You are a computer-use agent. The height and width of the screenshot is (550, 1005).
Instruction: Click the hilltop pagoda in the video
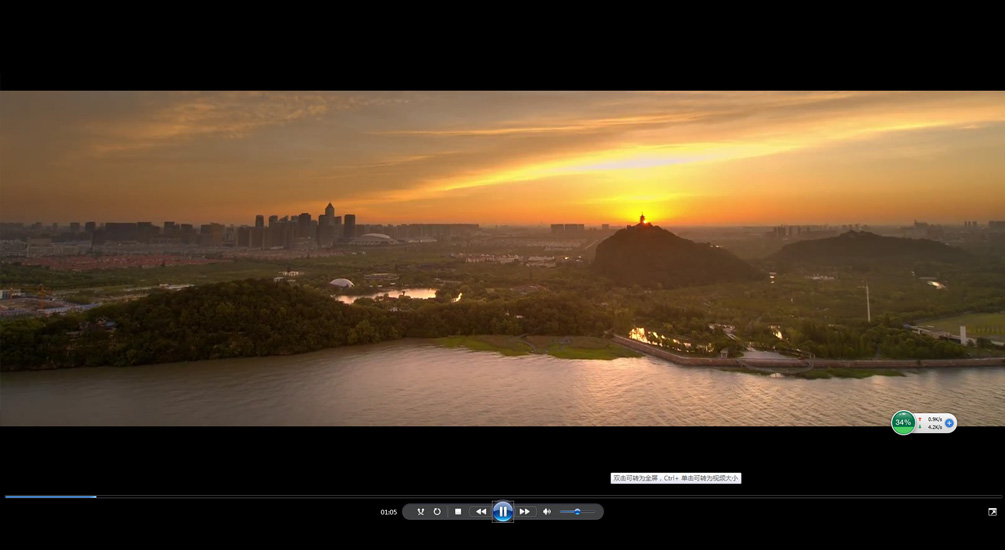click(642, 218)
